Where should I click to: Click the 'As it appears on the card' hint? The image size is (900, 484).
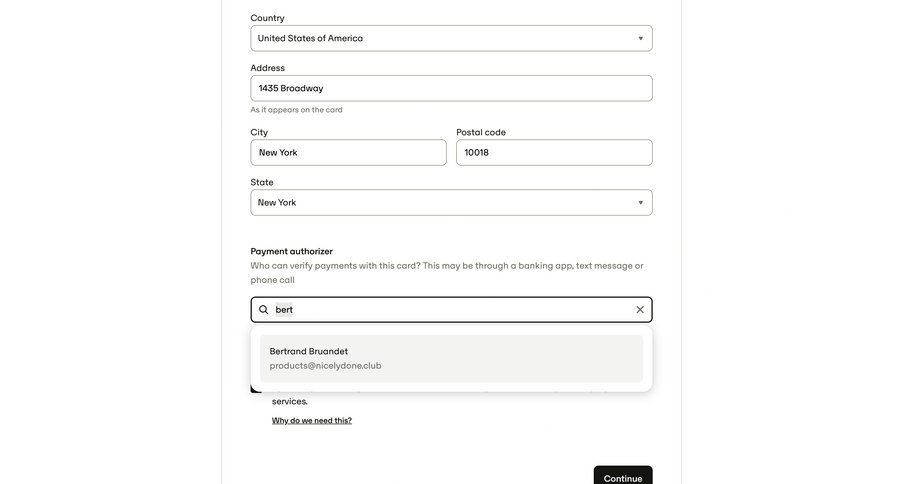click(296, 110)
